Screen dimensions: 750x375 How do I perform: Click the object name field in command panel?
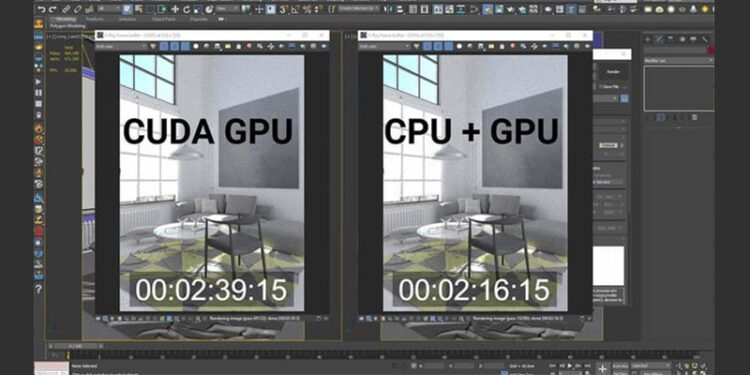click(x=675, y=51)
